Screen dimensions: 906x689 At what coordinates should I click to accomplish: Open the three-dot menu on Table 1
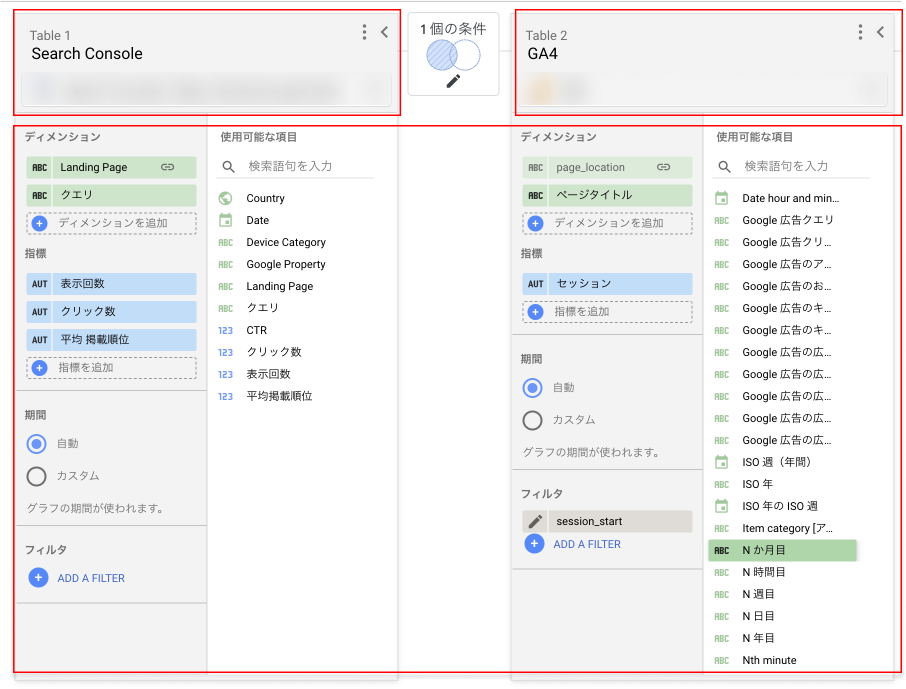(x=364, y=31)
